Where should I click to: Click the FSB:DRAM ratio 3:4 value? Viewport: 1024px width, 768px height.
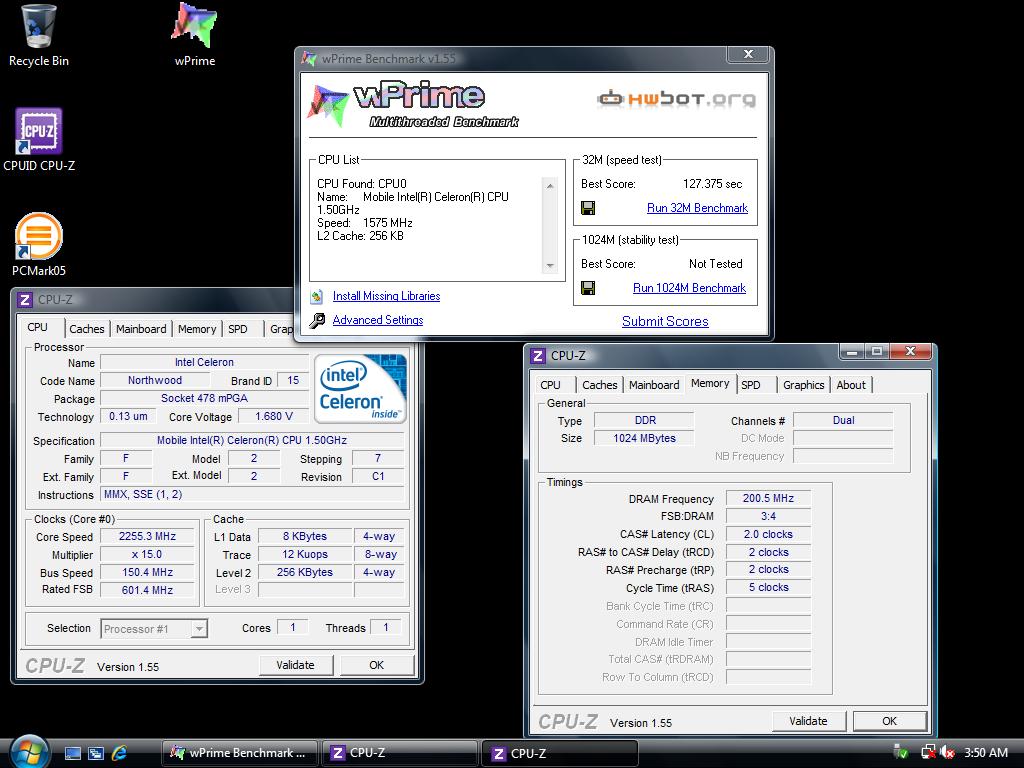coord(768,517)
